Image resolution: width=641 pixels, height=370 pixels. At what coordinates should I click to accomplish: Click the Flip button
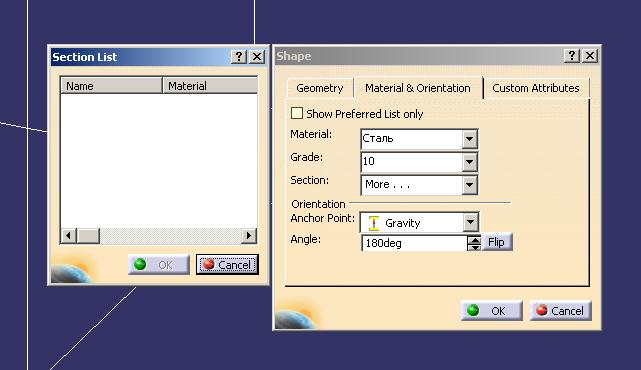[x=496, y=242]
